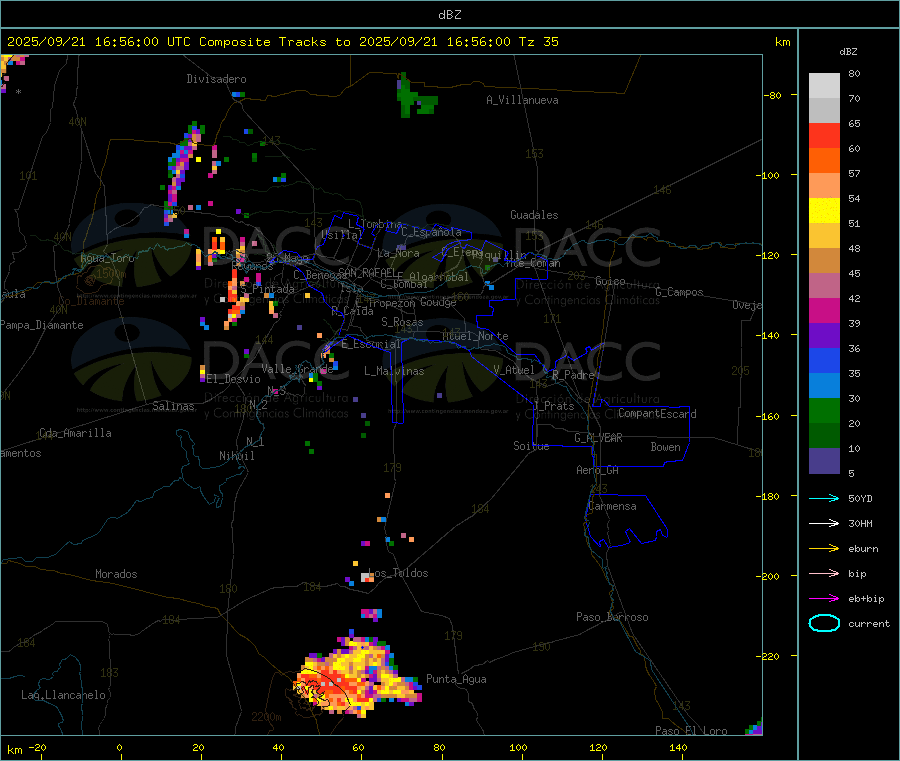900x761 pixels.
Task: Pick the magenta 39-42 dBZ legend swatch
Action: [x=824, y=311]
